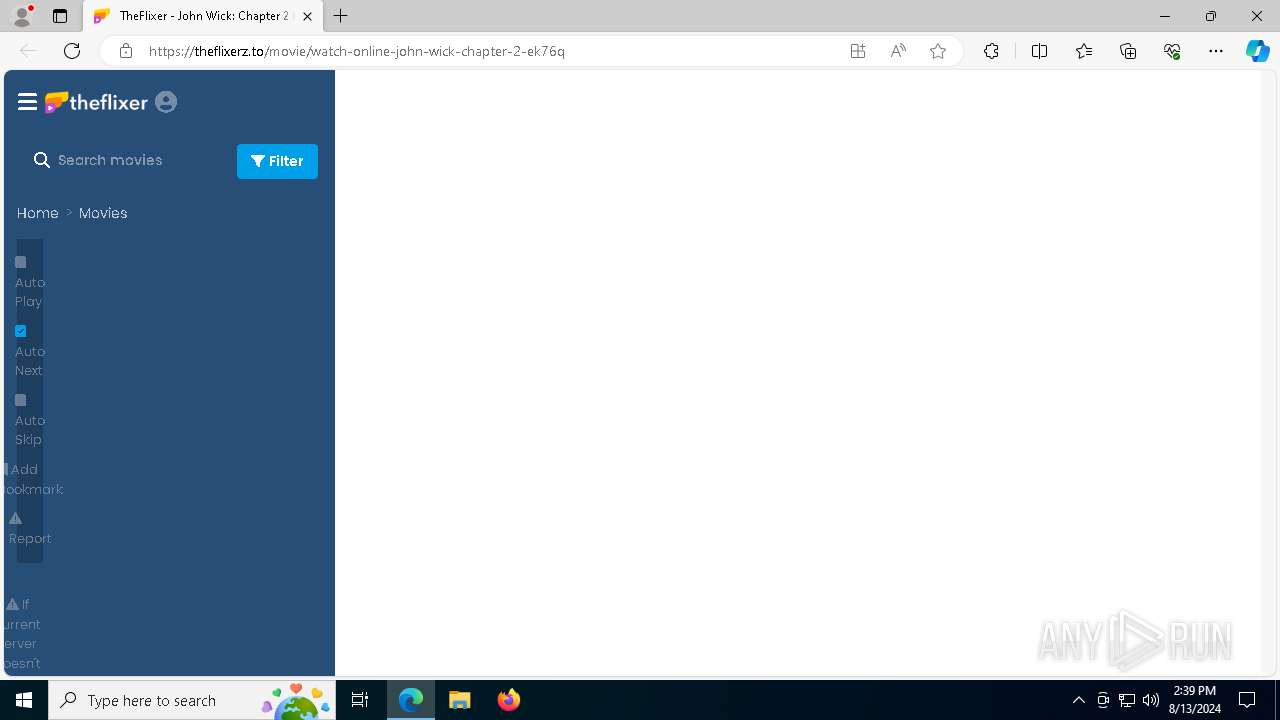Close the TheFlixer tab
The height and width of the screenshot is (720, 1280).
(x=307, y=16)
